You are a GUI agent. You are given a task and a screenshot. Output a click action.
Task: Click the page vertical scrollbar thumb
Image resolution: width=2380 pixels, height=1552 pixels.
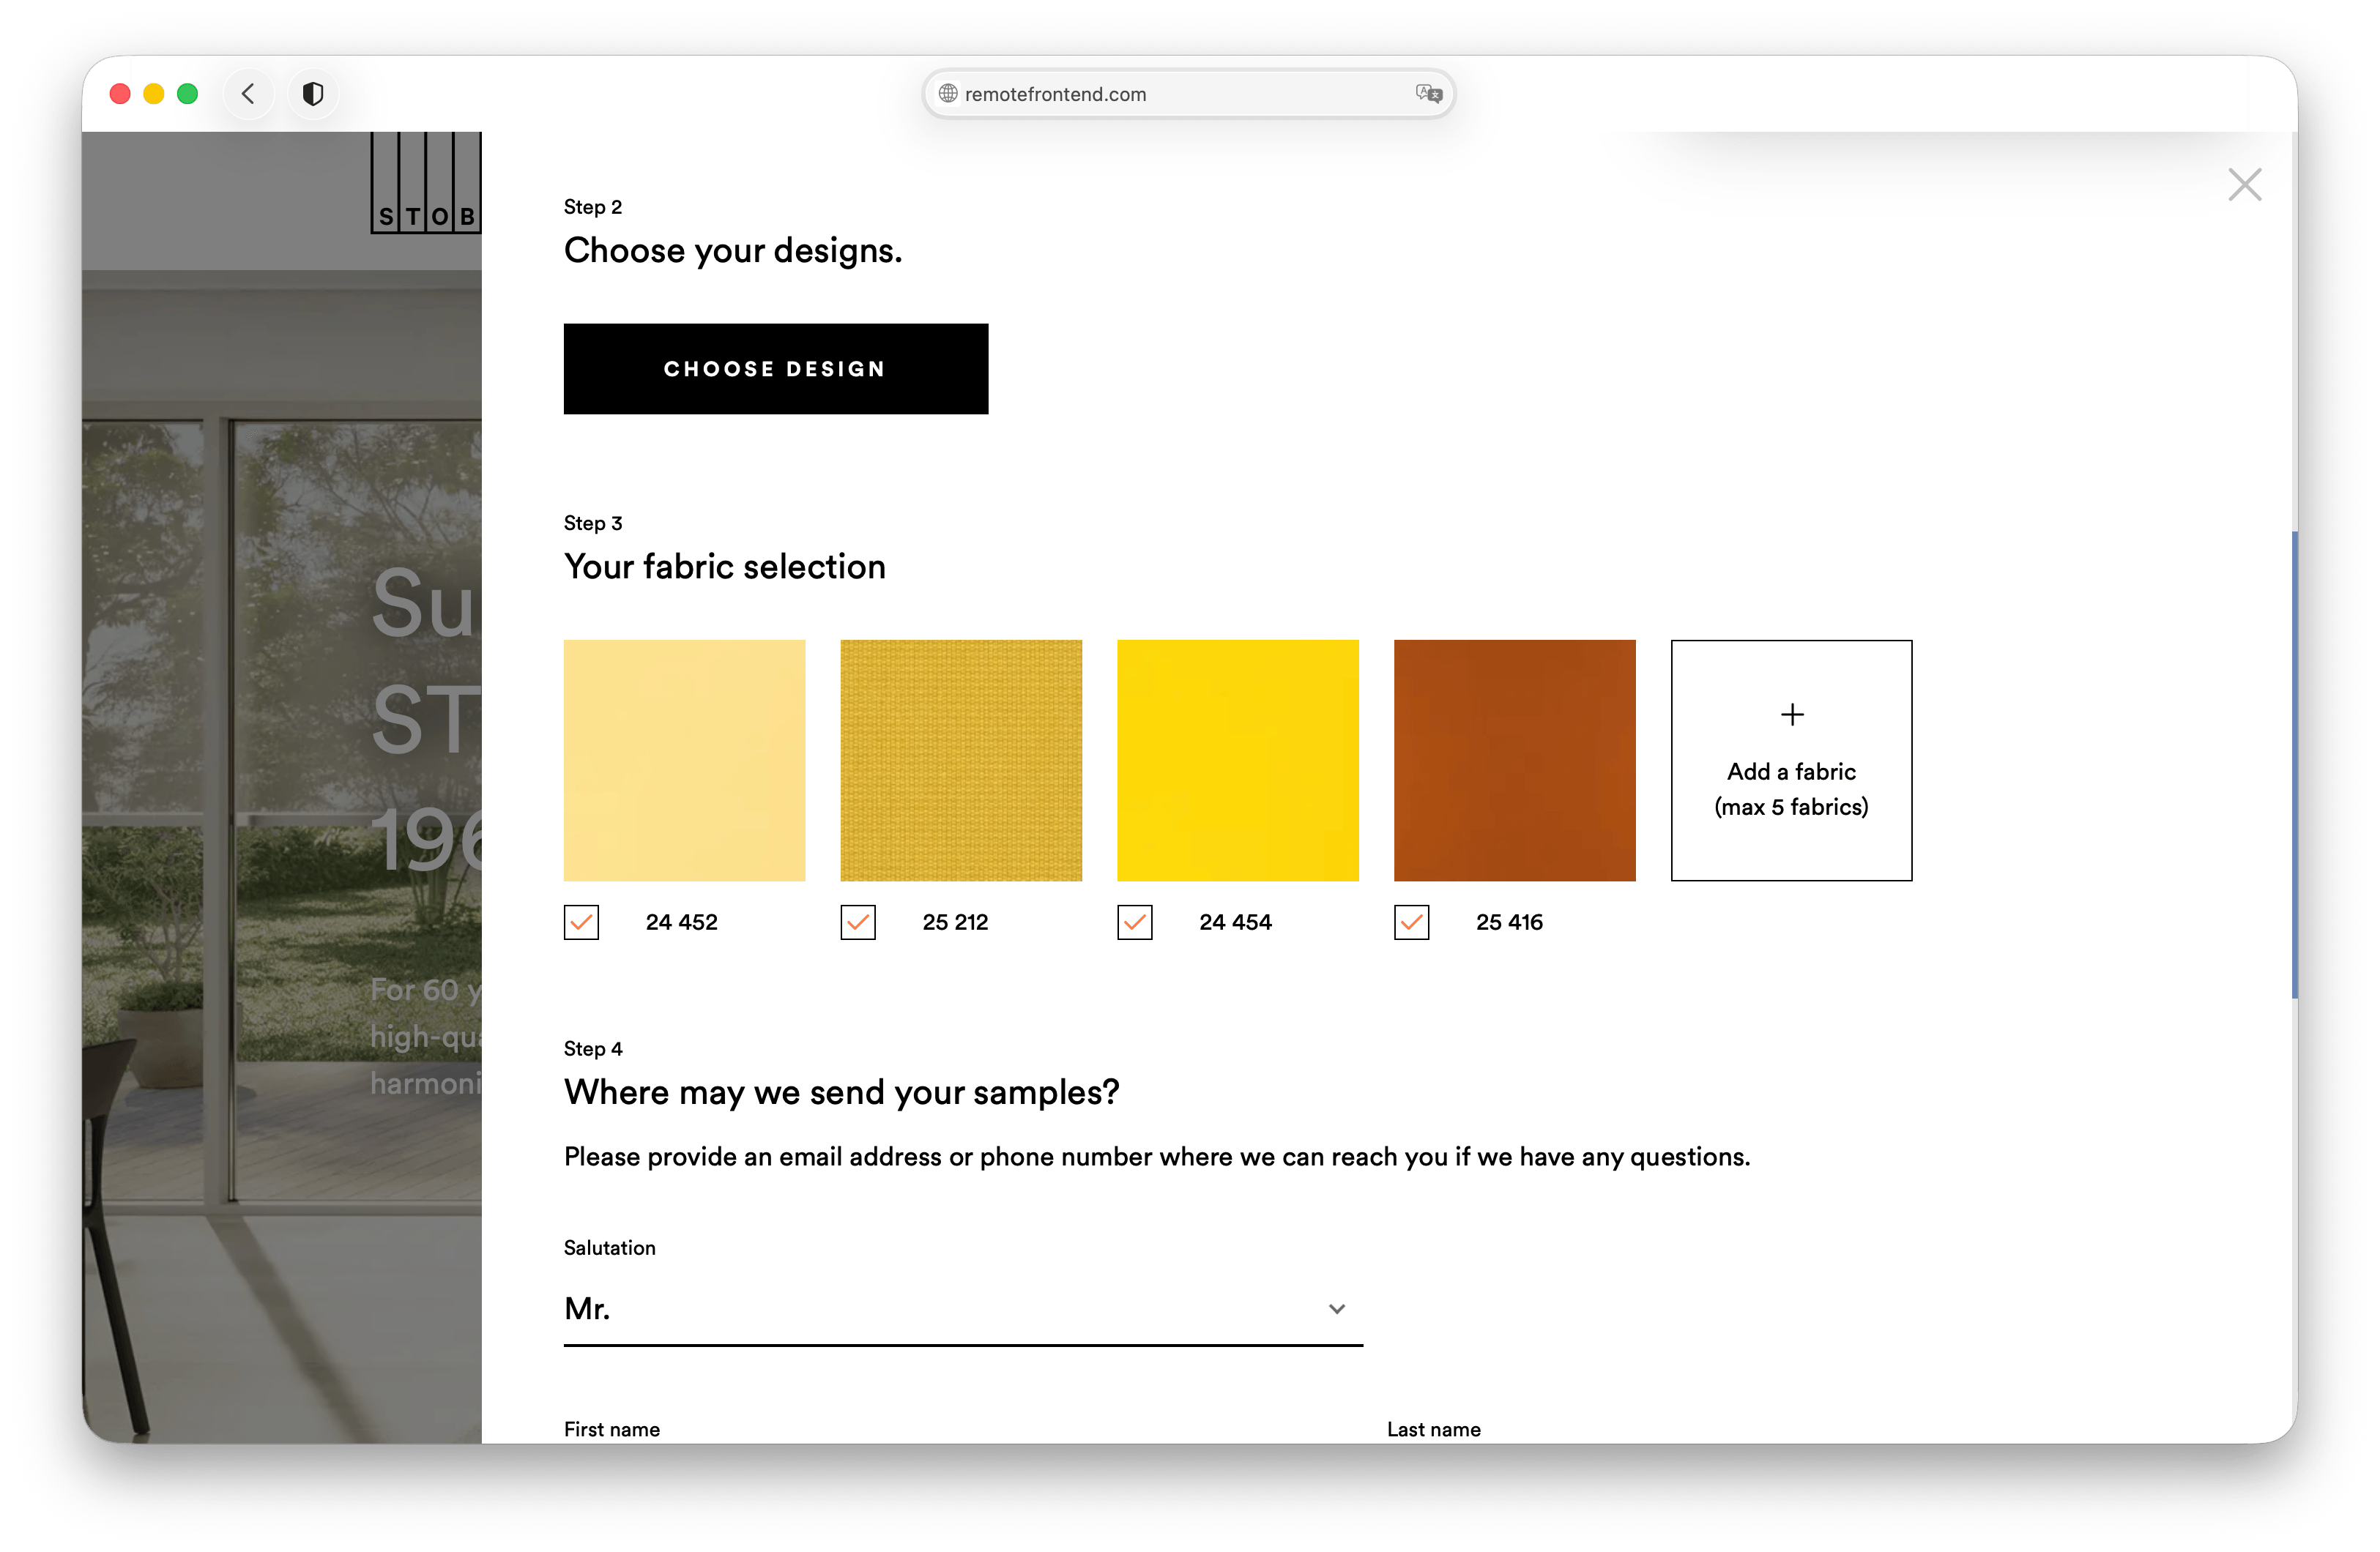pyautogui.click(x=2294, y=765)
